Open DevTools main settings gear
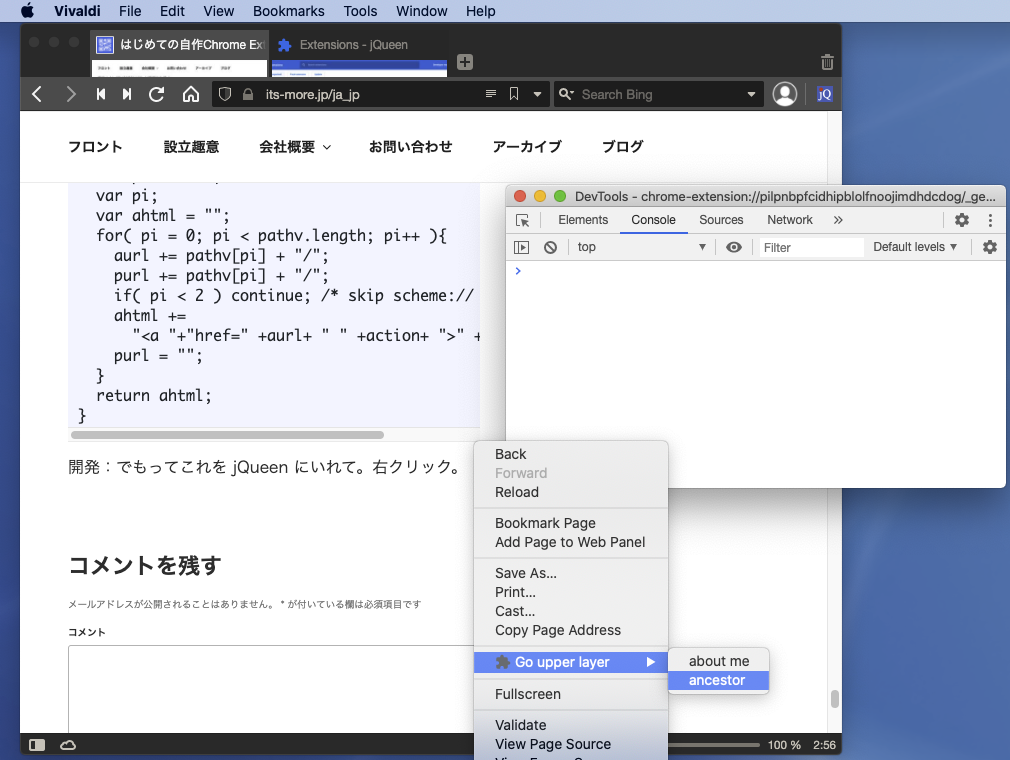 (961, 220)
